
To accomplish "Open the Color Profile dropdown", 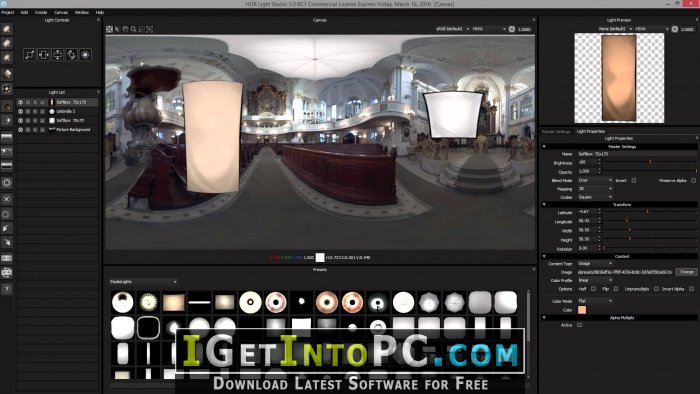I will (x=595, y=280).
